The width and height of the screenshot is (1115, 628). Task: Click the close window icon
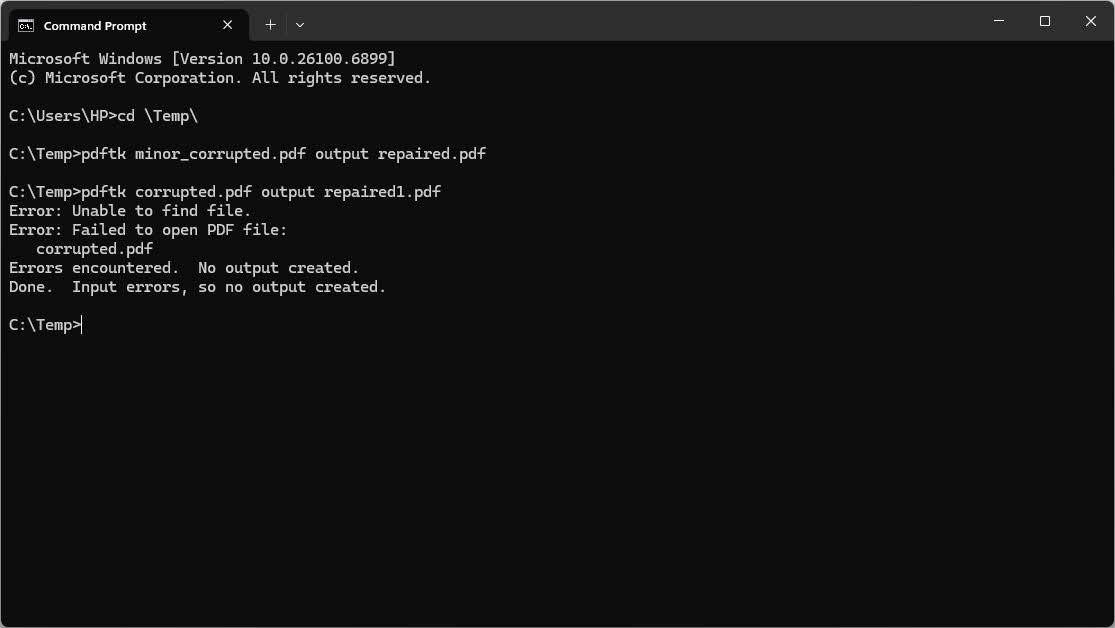(x=1089, y=20)
